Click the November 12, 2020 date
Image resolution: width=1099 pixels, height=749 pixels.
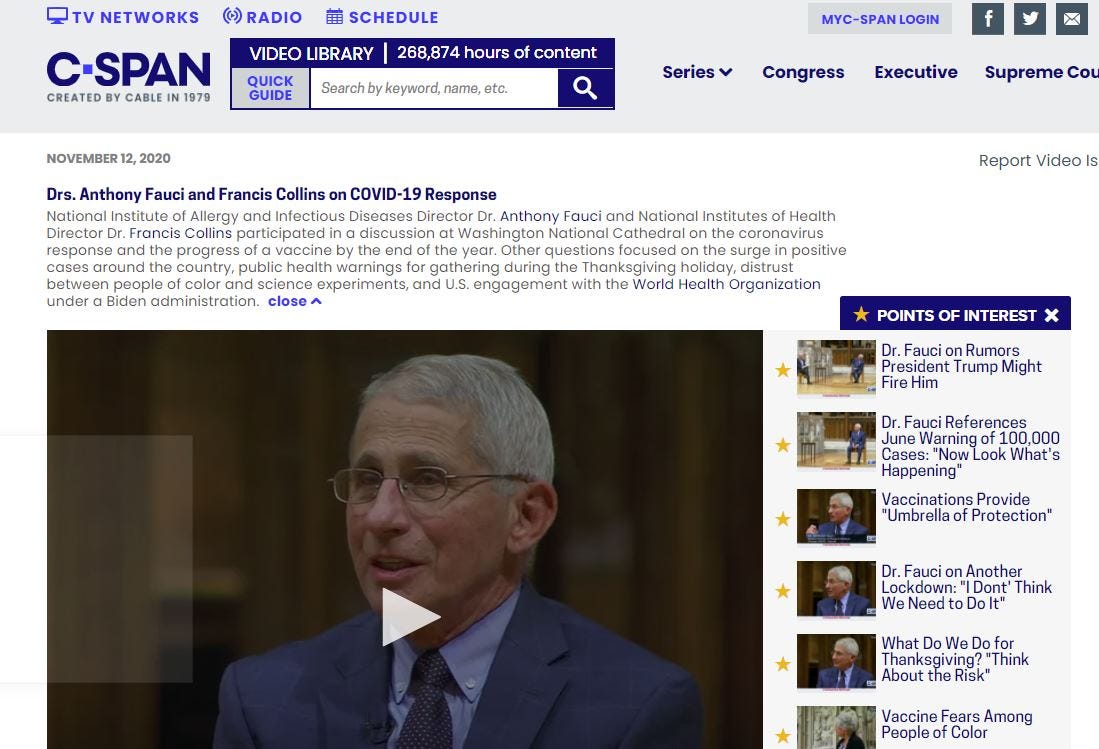coord(109,158)
